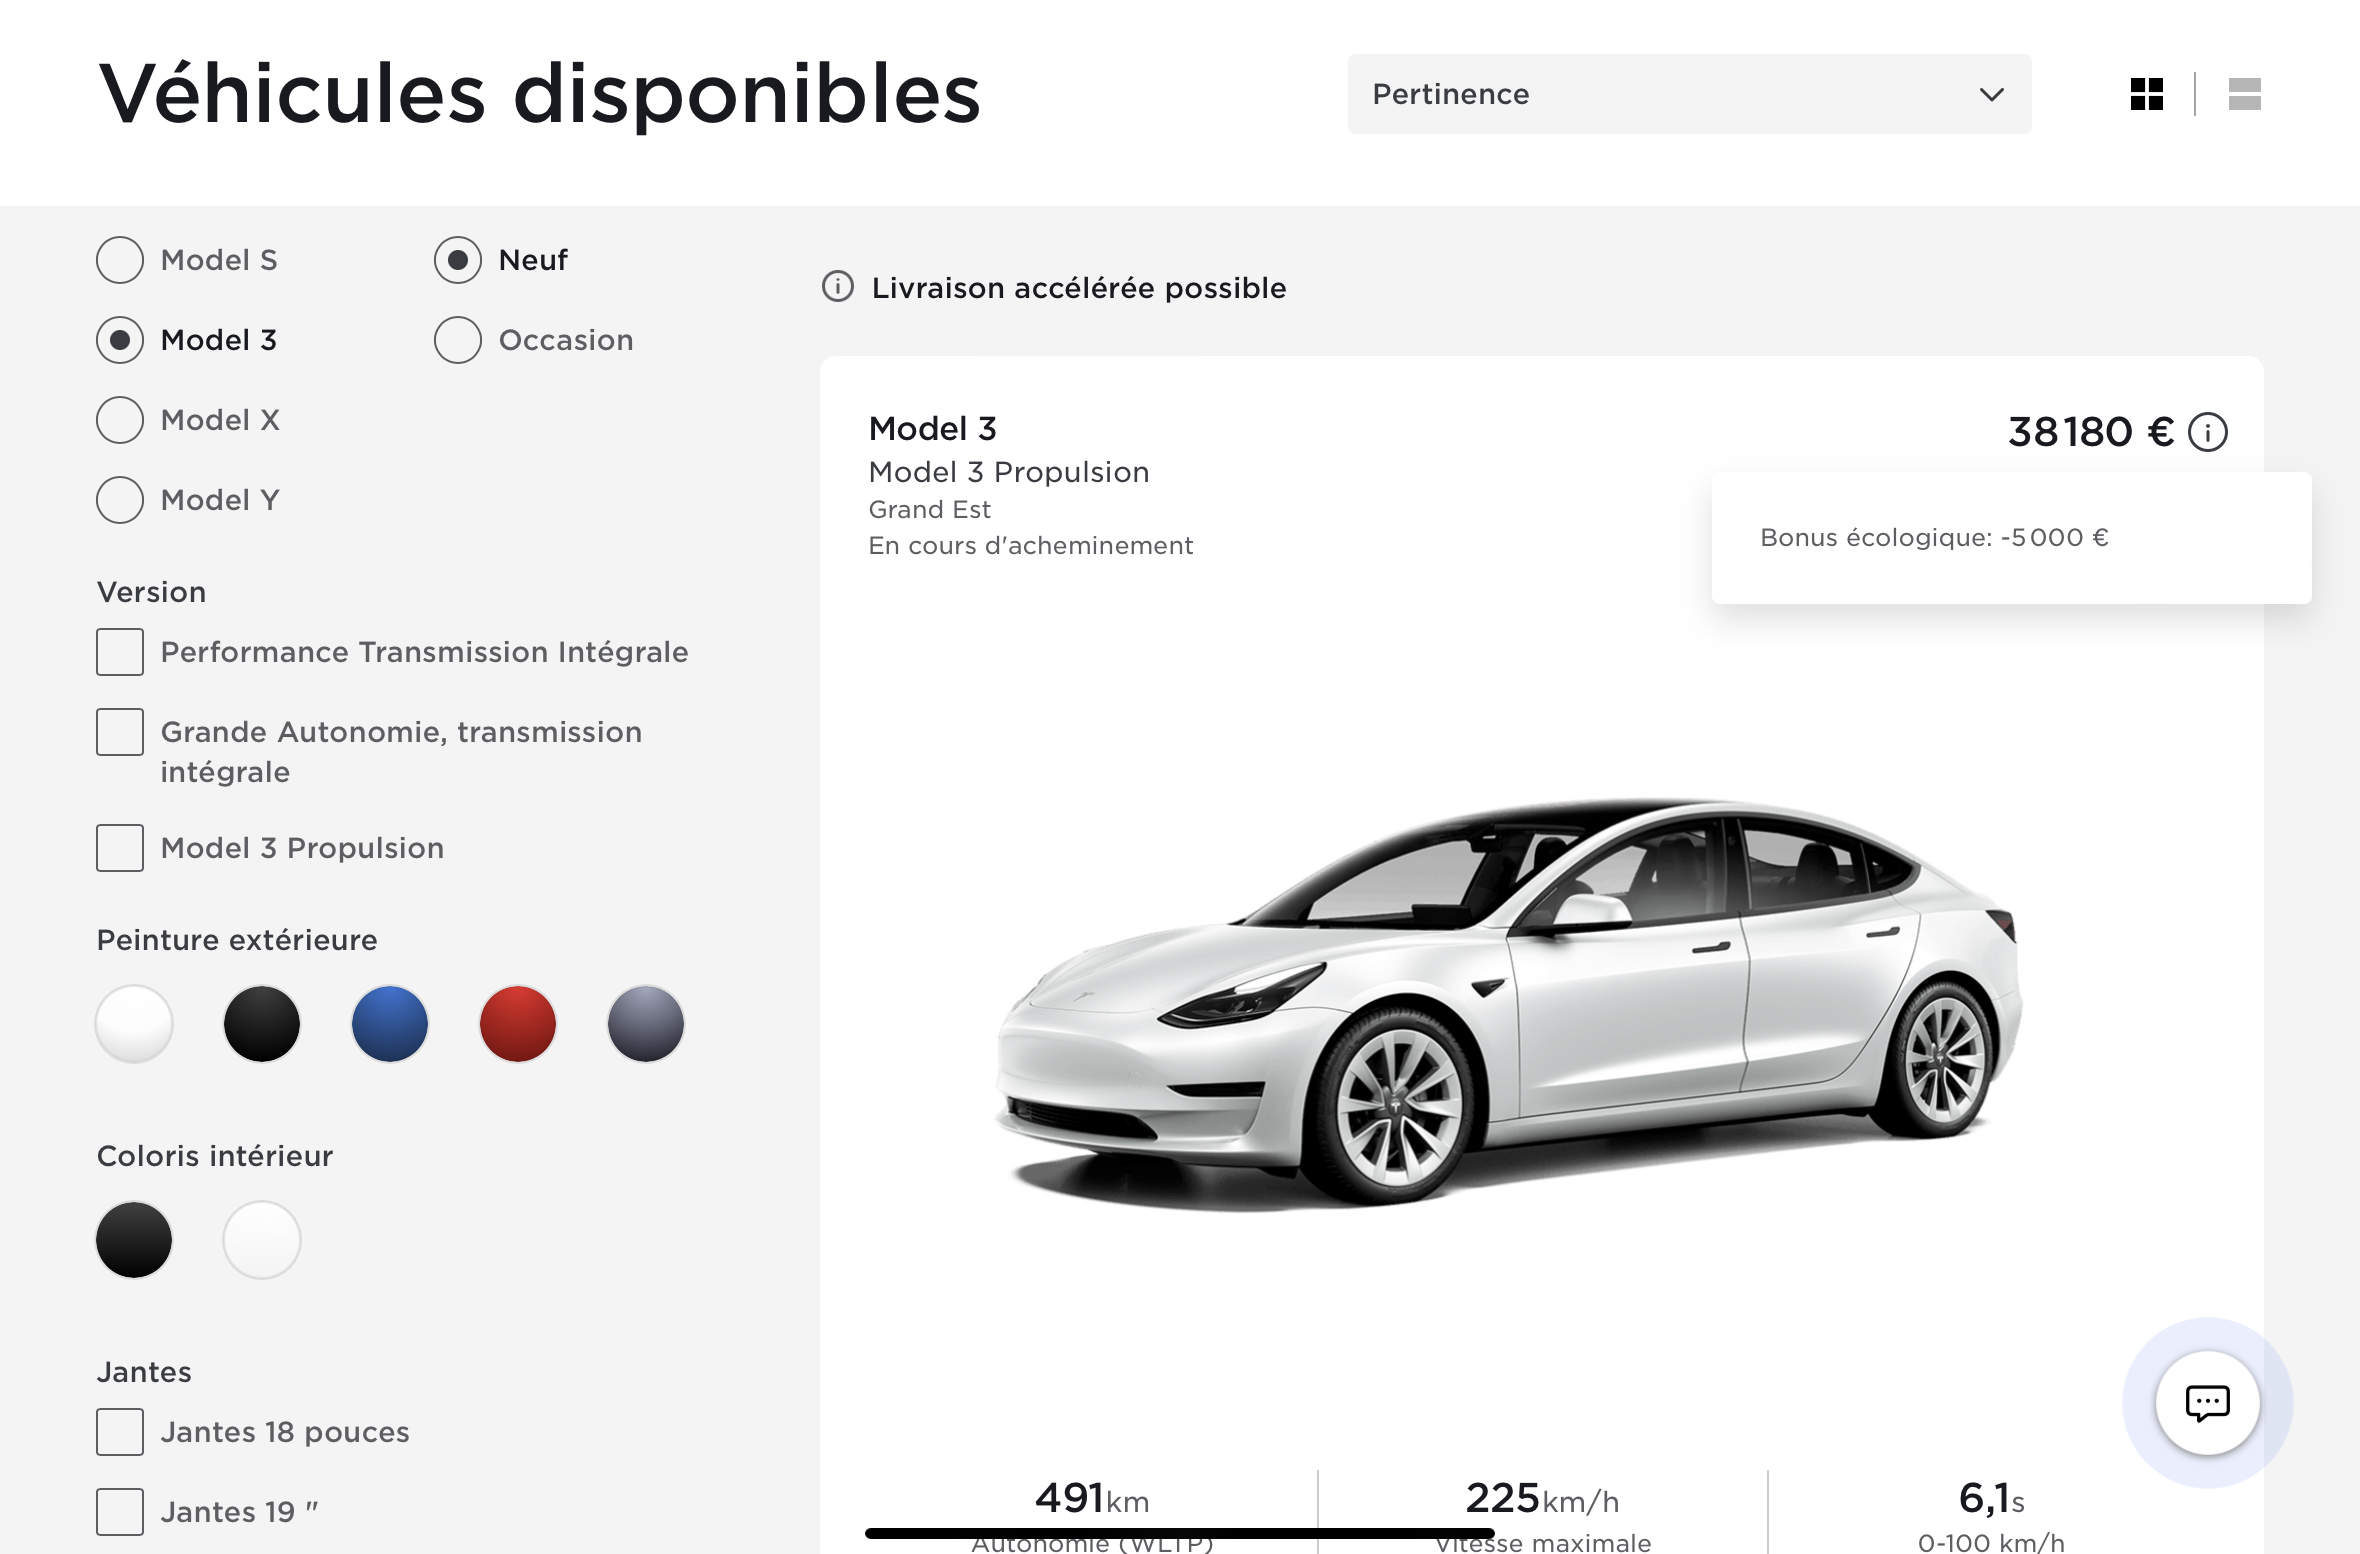Click the info icon beside Livraison accélérée possible
The width and height of the screenshot is (2360, 1554).
point(837,287)
